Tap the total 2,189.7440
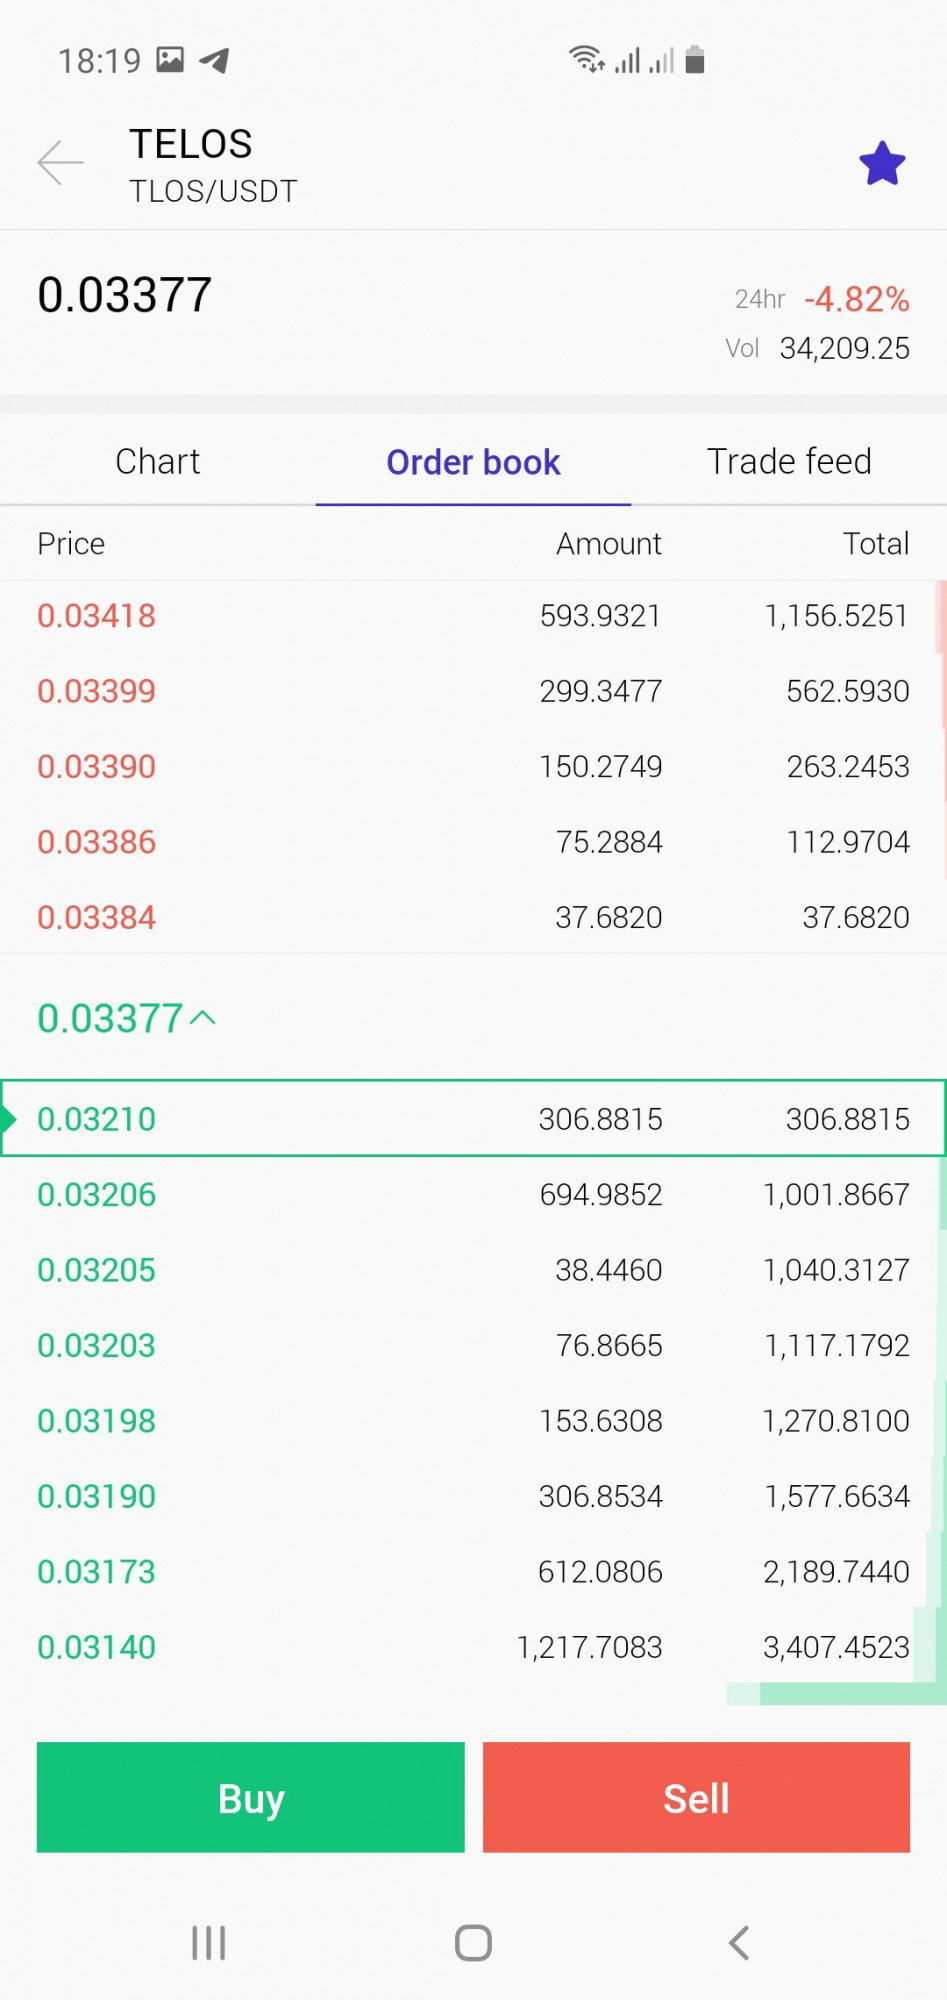947x2000 pixels. [x=837, y=1572]
